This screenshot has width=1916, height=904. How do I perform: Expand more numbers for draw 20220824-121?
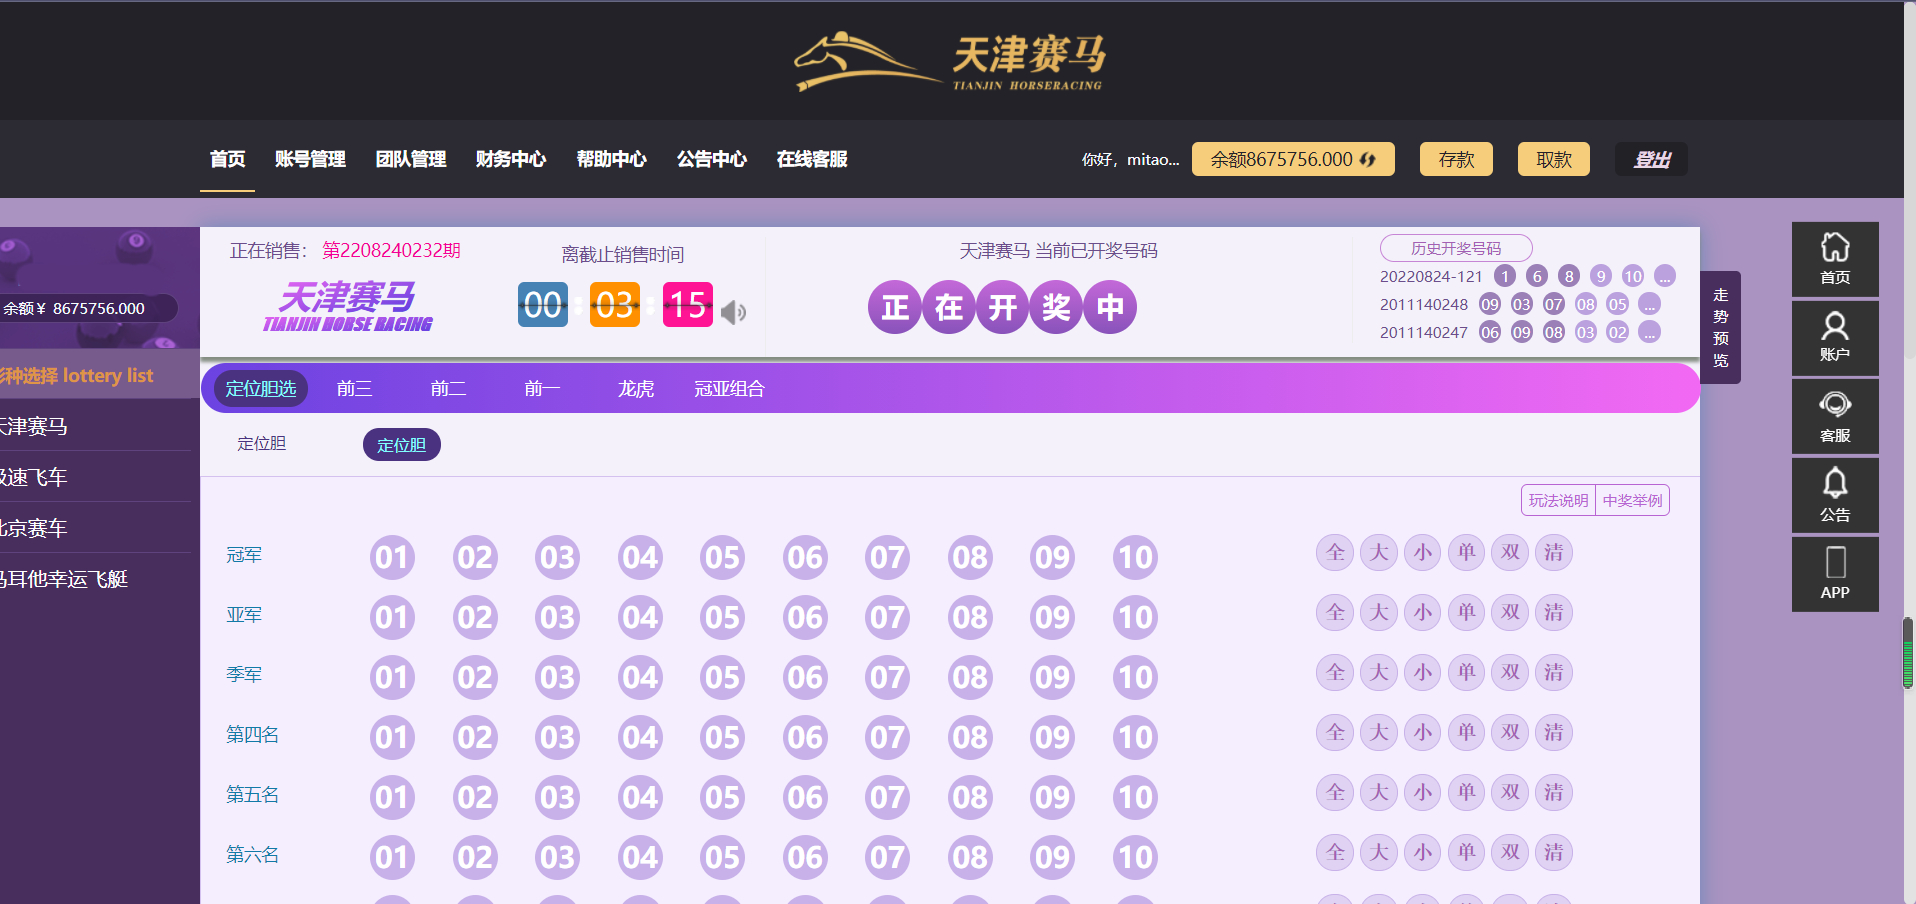tap(1664, 276)
